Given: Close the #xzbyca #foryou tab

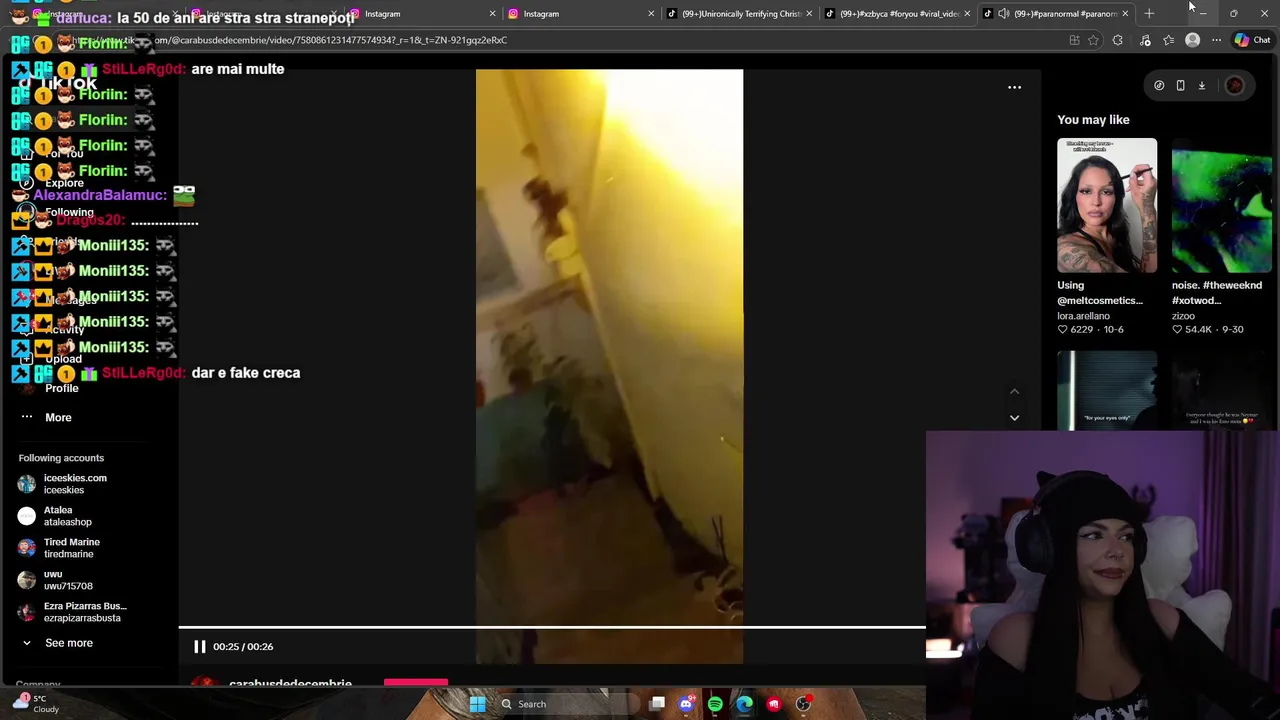Looking at the screenshot, I should [x=967, y=14].
